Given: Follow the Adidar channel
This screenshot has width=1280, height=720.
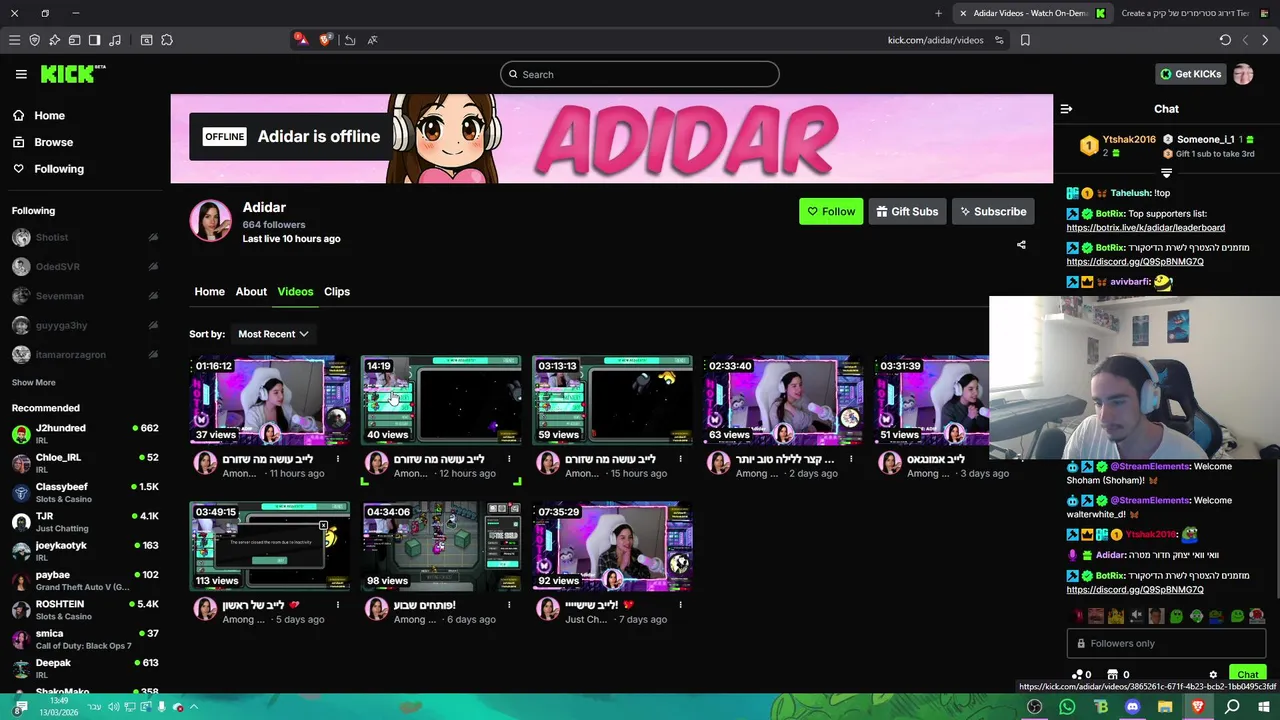Looking at the screenshot, I should [x=831, y=211].
